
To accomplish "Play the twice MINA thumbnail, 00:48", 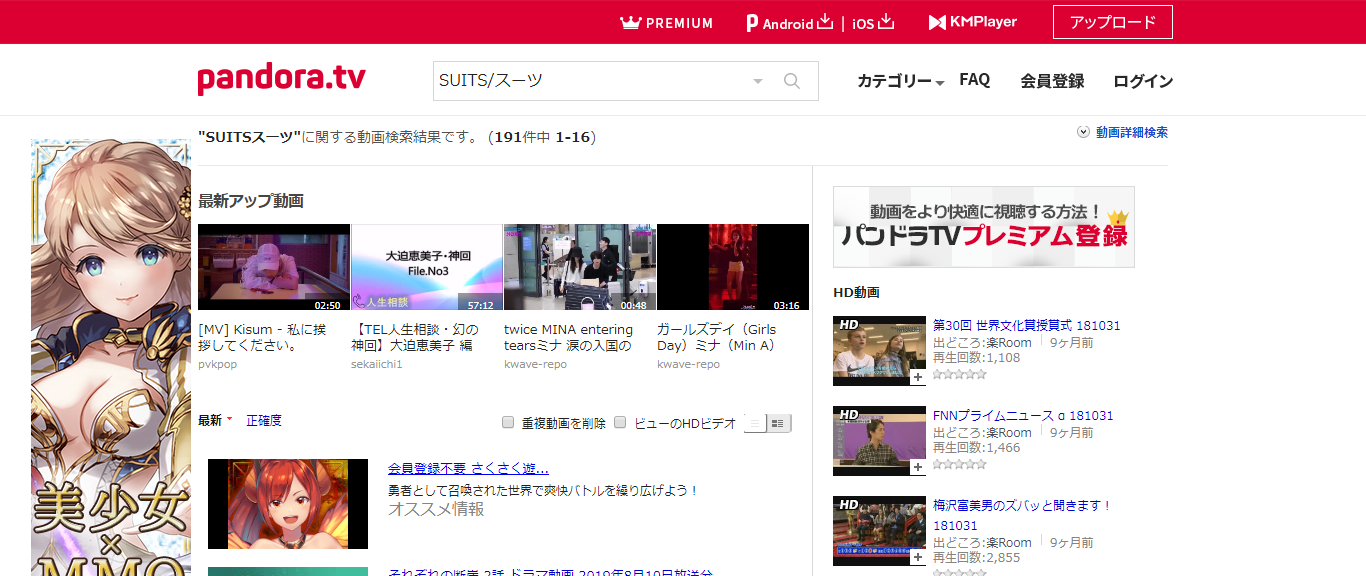I will pyautogui.click(x=580, y=267).
